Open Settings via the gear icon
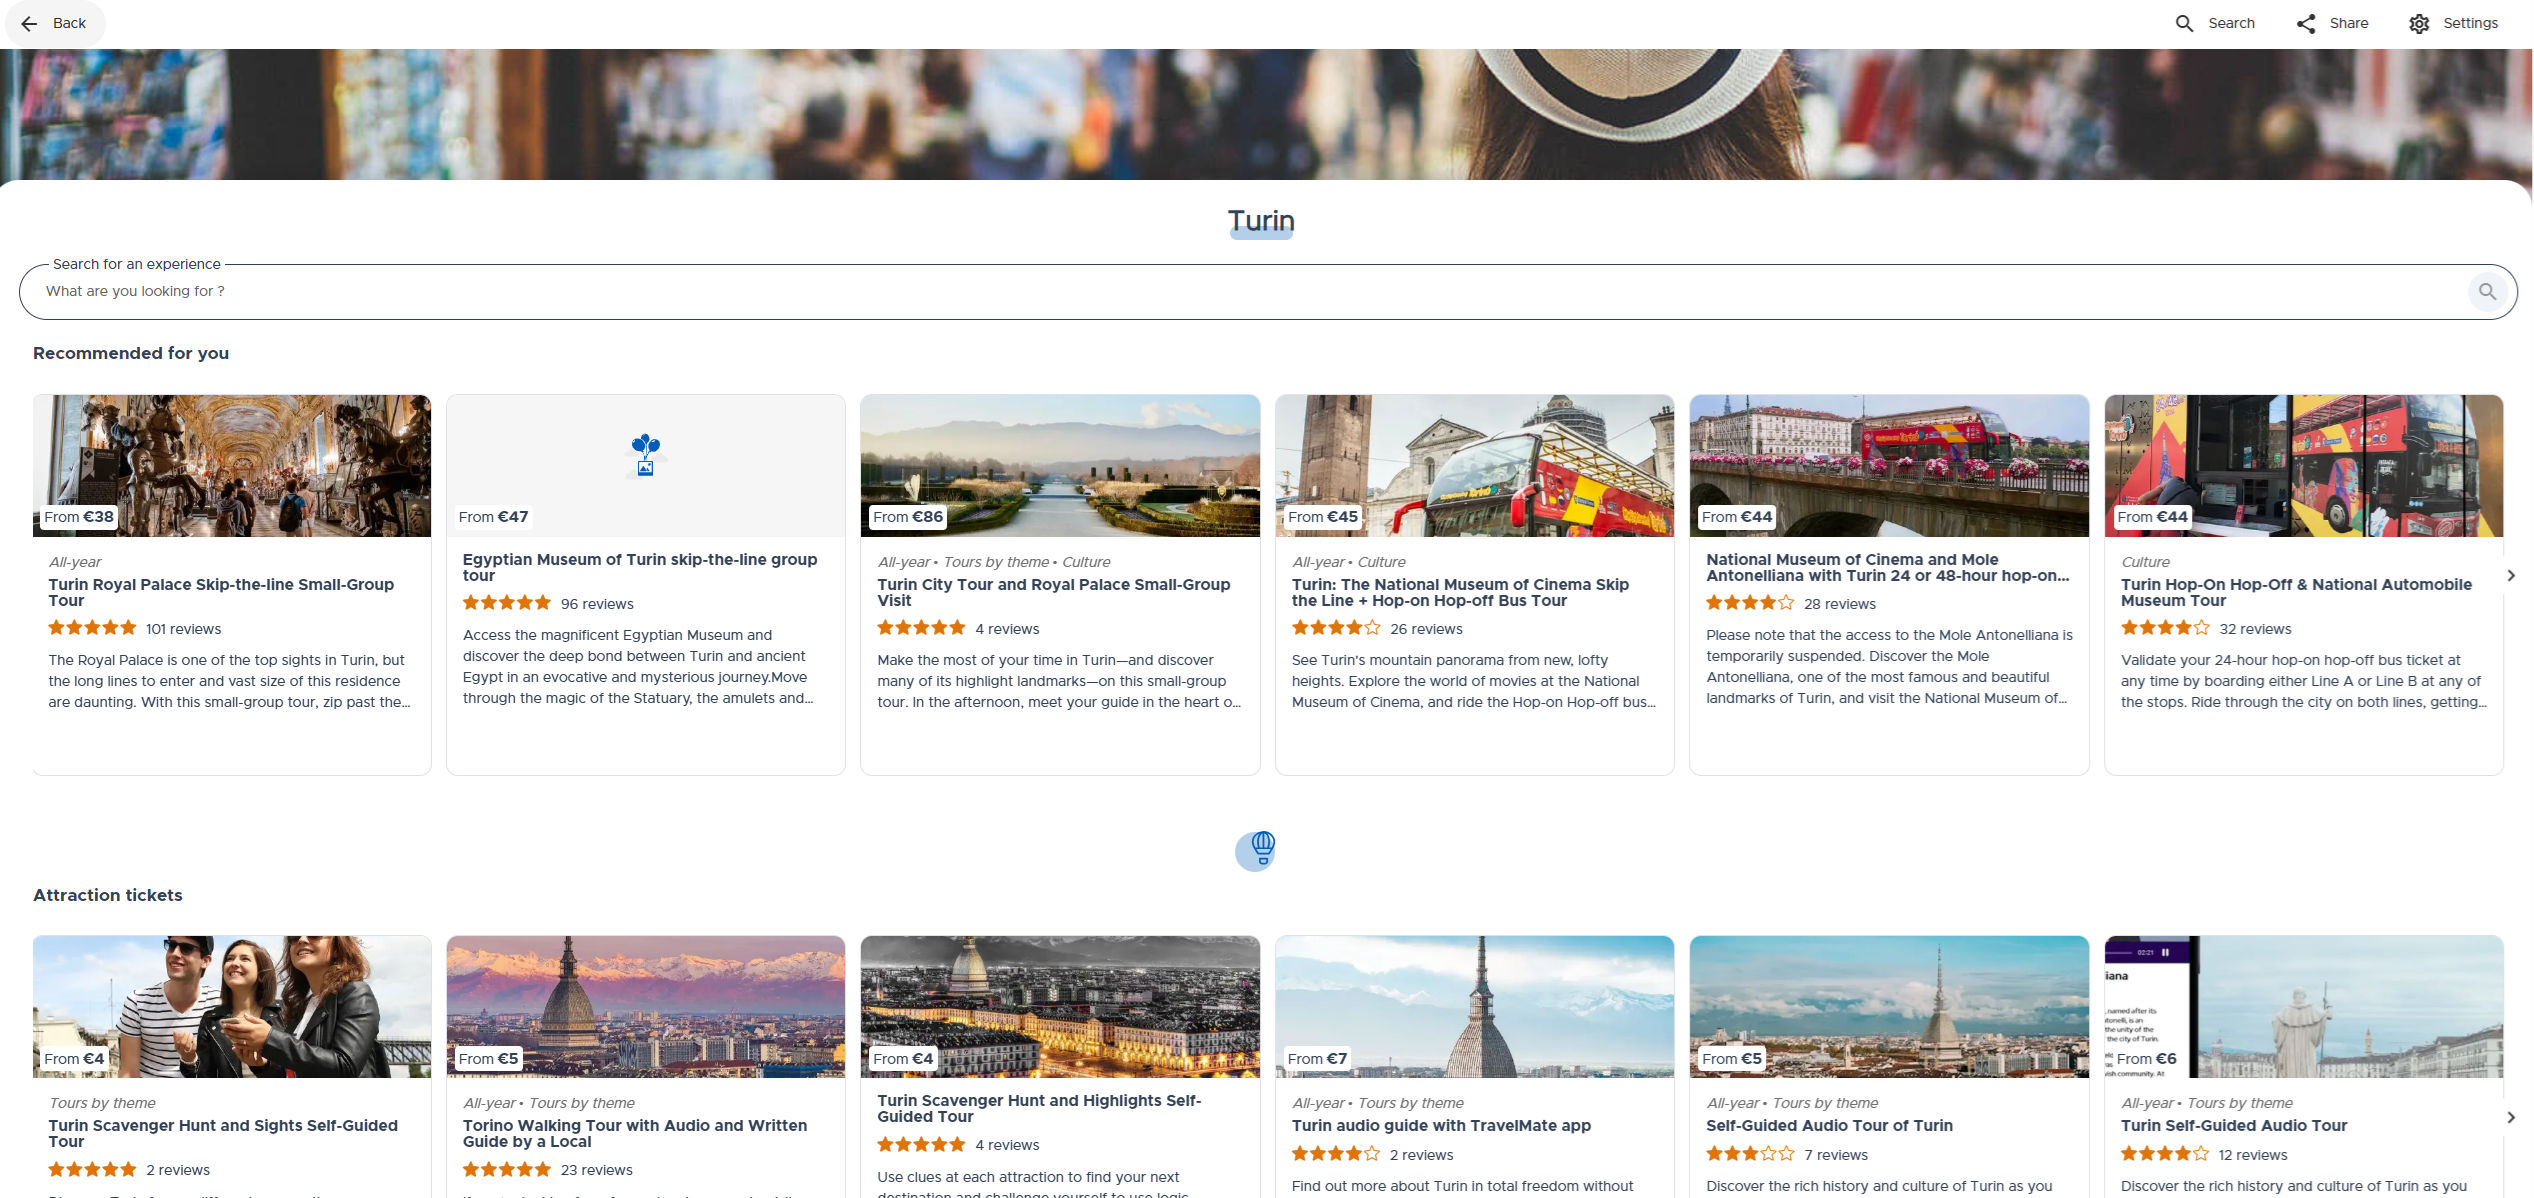 pos(2420,22)
